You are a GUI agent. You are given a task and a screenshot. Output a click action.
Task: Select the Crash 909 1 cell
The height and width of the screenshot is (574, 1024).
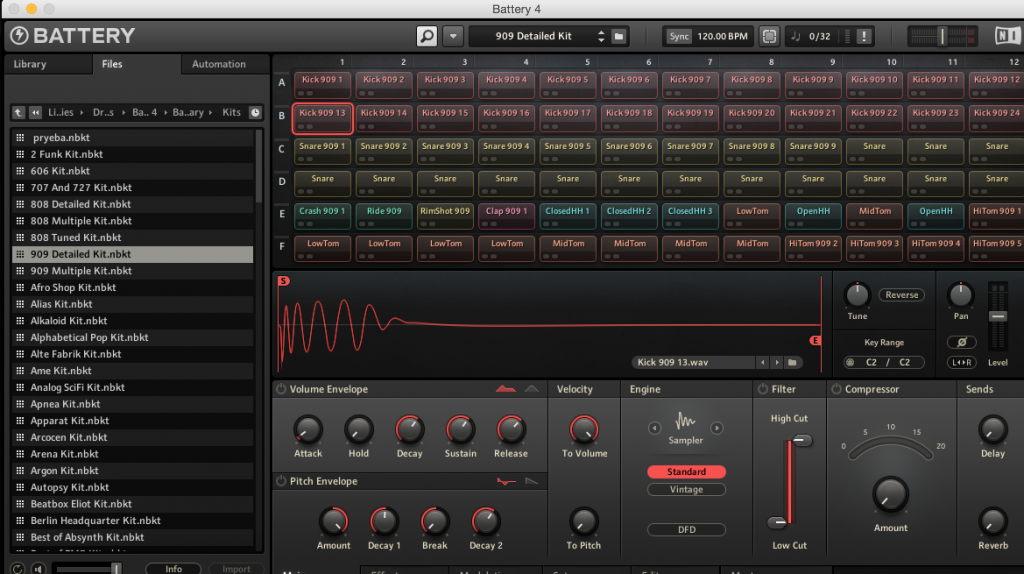323,216
